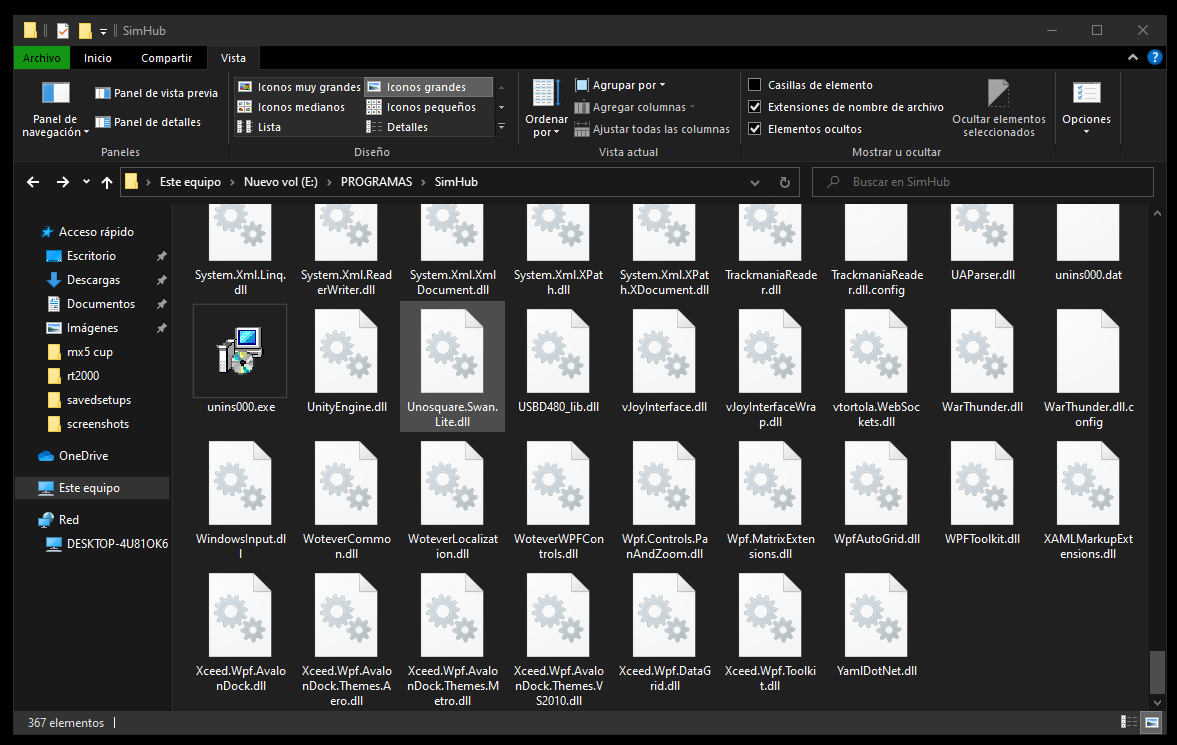1177x745 pixels.
Task: Enable the Casillas de elemento checkbox
Action: tap(755, 85)
